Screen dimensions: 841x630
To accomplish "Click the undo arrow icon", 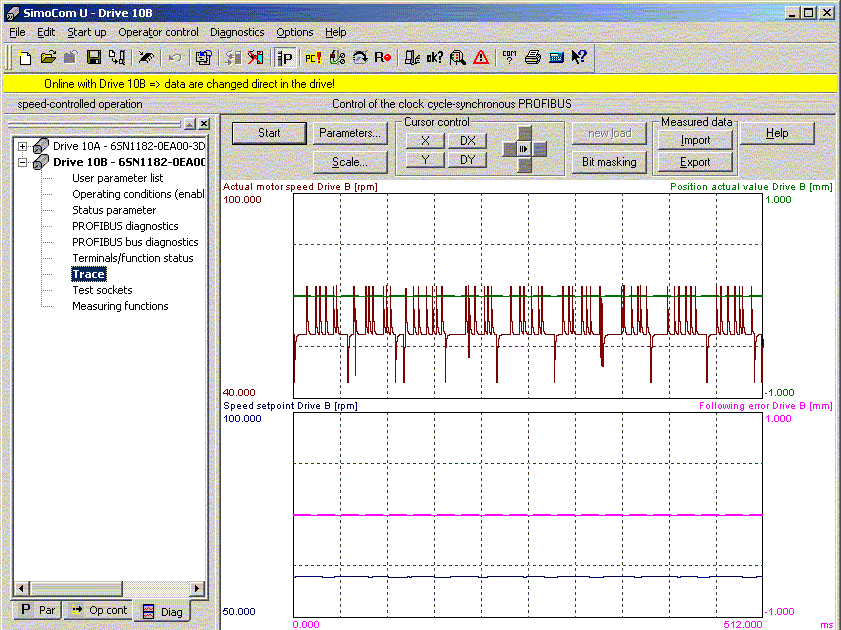I will pos(175,57).
